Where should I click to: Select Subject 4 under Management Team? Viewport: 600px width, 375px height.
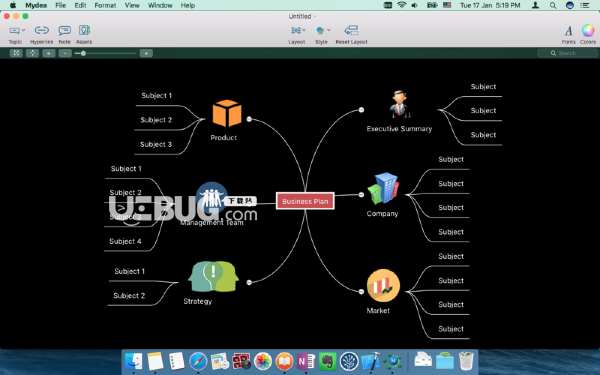click(125, 241)
